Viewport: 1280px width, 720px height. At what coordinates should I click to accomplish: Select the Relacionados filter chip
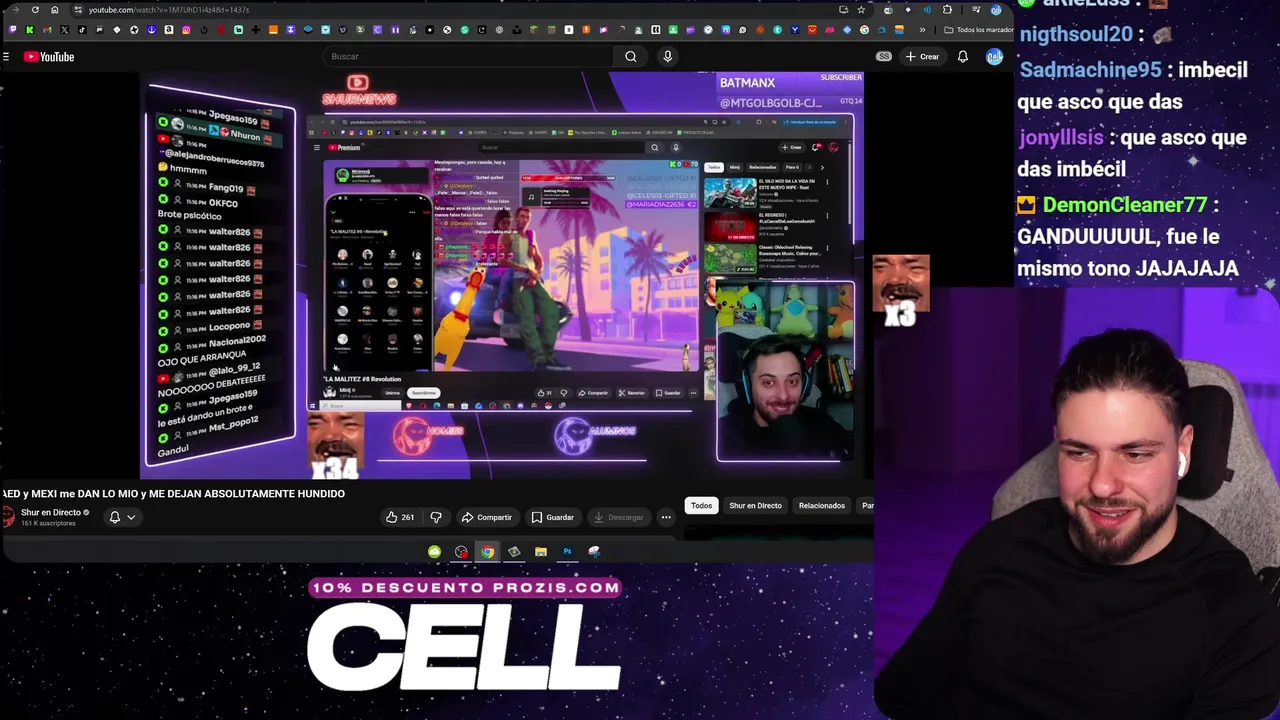pos(822,506)
